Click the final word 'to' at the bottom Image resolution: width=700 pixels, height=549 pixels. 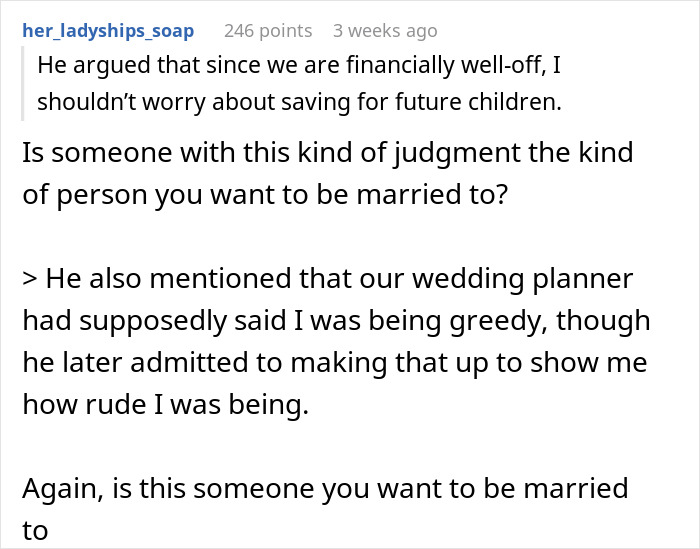pyautogui.click(x=35, y=530)
